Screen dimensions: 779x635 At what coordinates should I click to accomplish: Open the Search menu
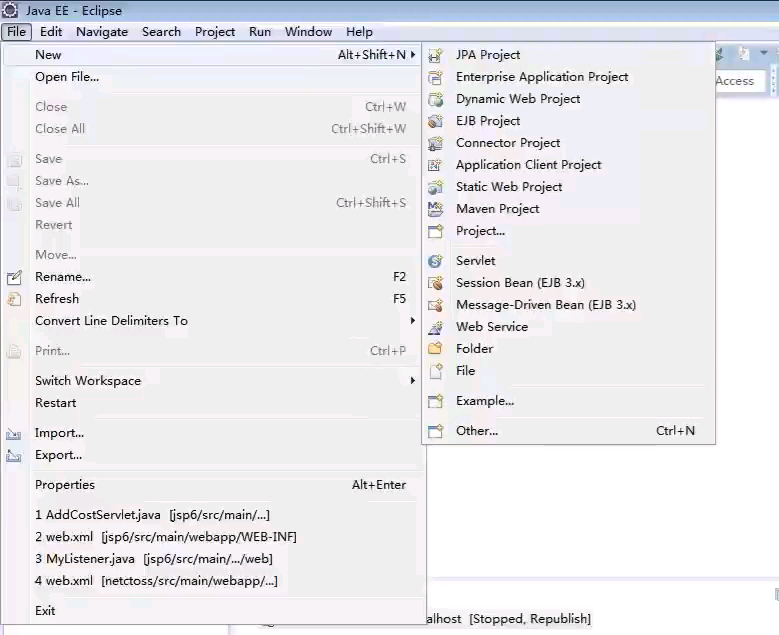(x=161, y=32)
